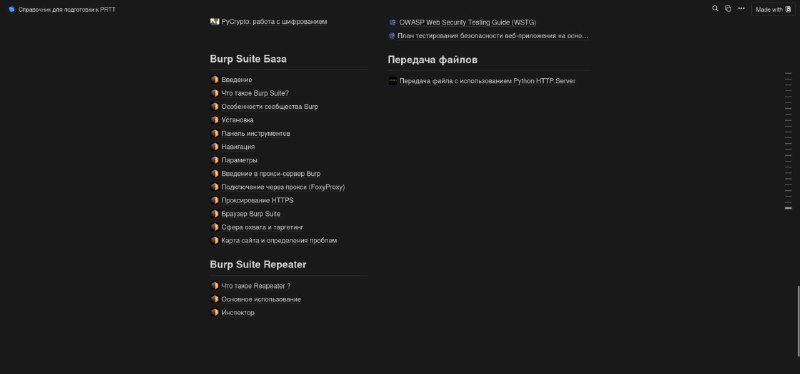Viewport: 800px width, 374px height.
Task: Open Подключение через прокси (FoxyProxy) page
Action: click(283, 187)
